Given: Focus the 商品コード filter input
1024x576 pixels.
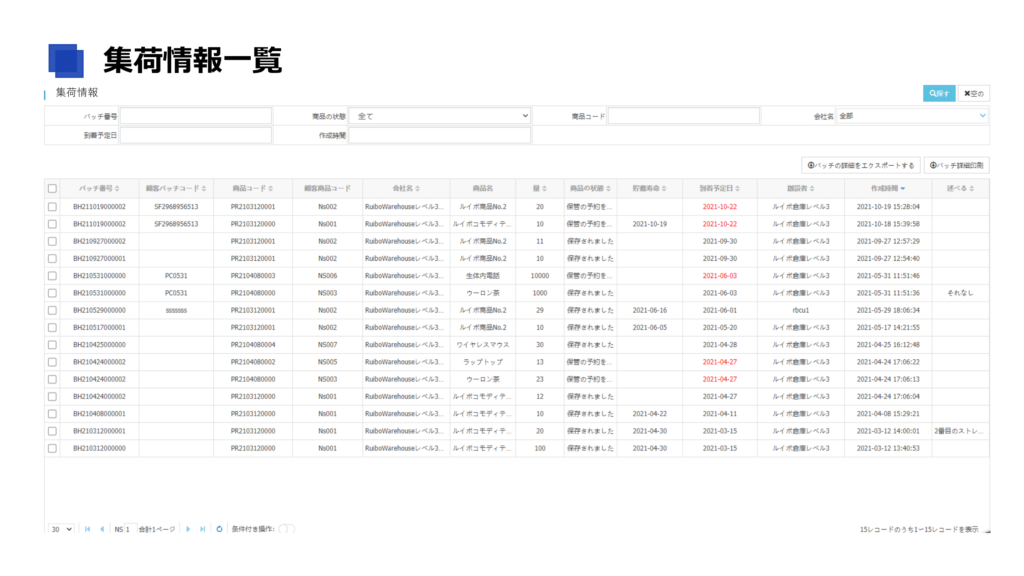Looking at the screenshot, I should point(684,116).
